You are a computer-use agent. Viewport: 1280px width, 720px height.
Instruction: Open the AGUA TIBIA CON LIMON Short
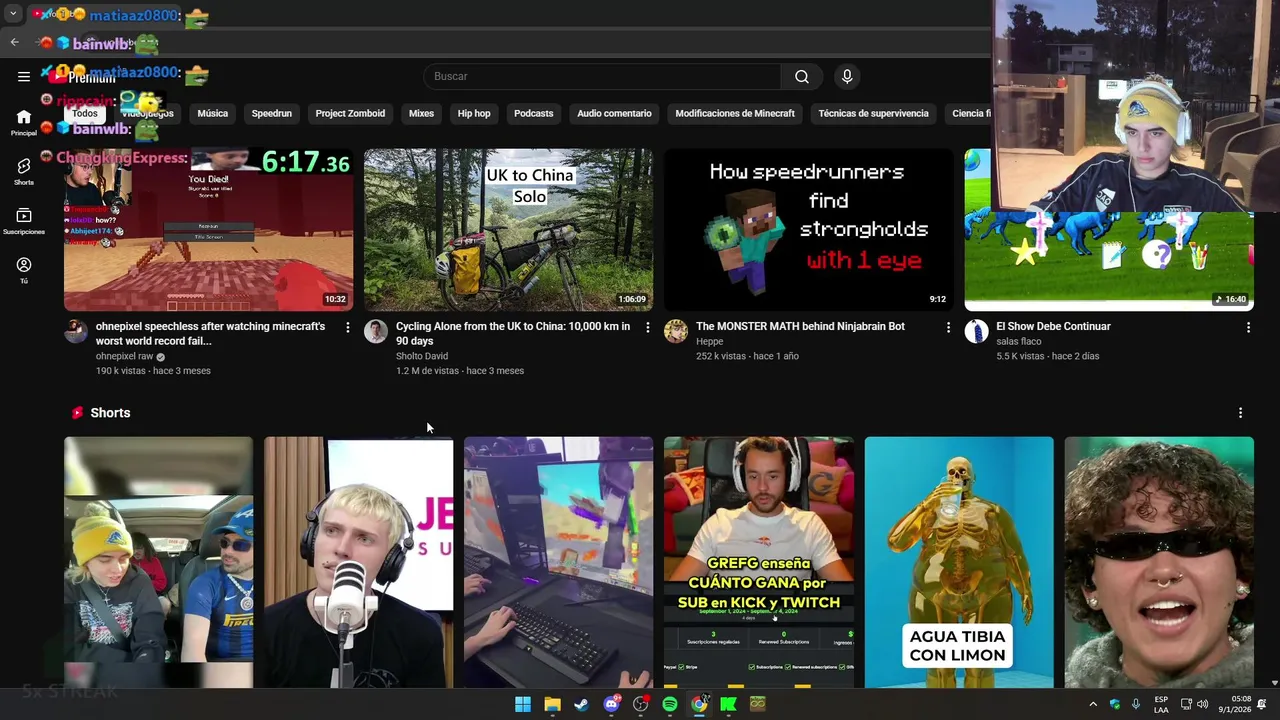point(959,562)
